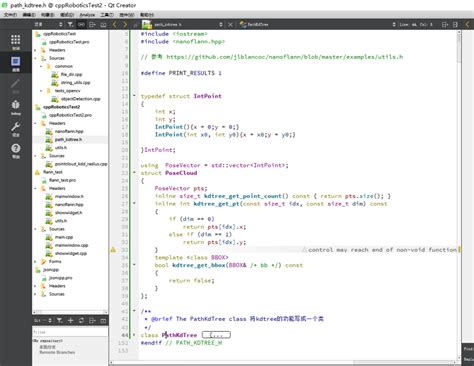Expand the Forms folder in project tree
This screenshot has height=366, width=474.
pos(36,262)
